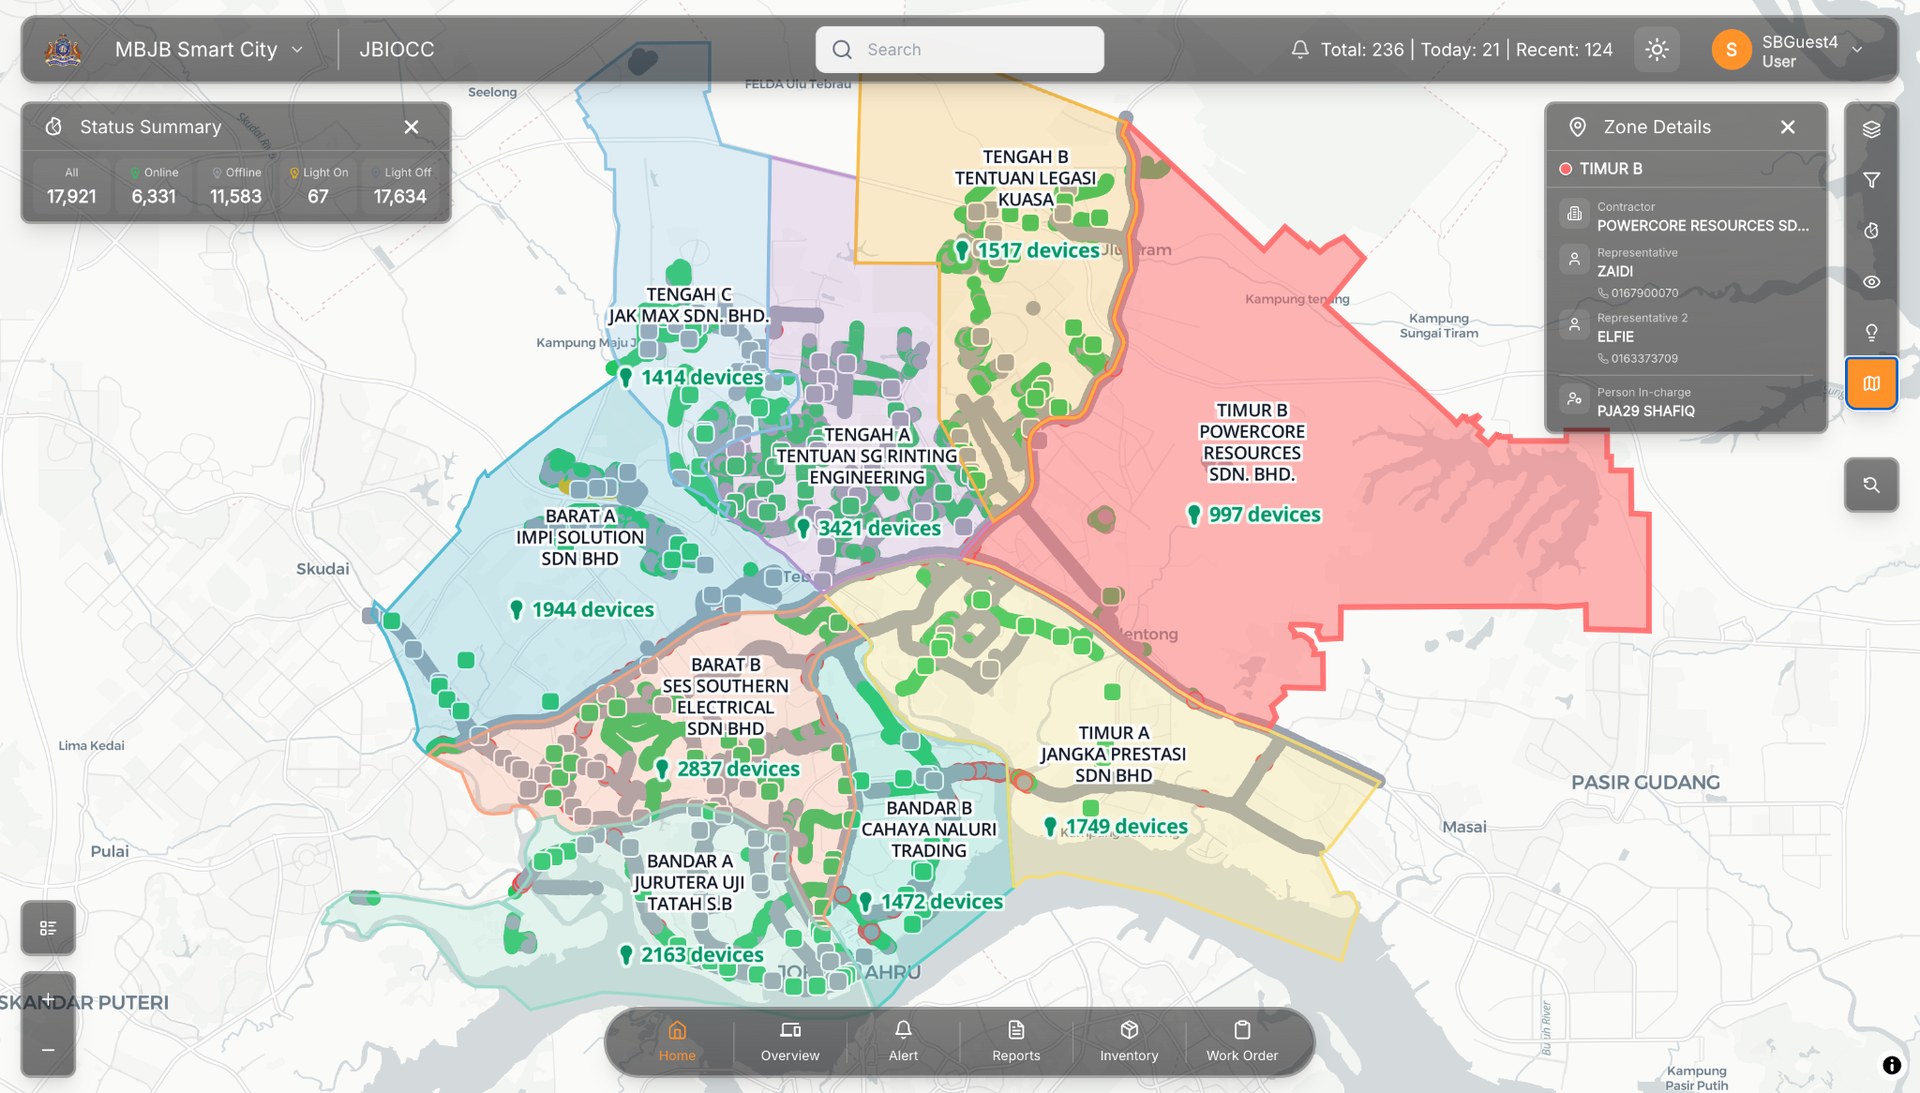Click the person in-charge icon
Image resolution: width=1920 pixels, height=1093 pixels.
point(1574,399)
